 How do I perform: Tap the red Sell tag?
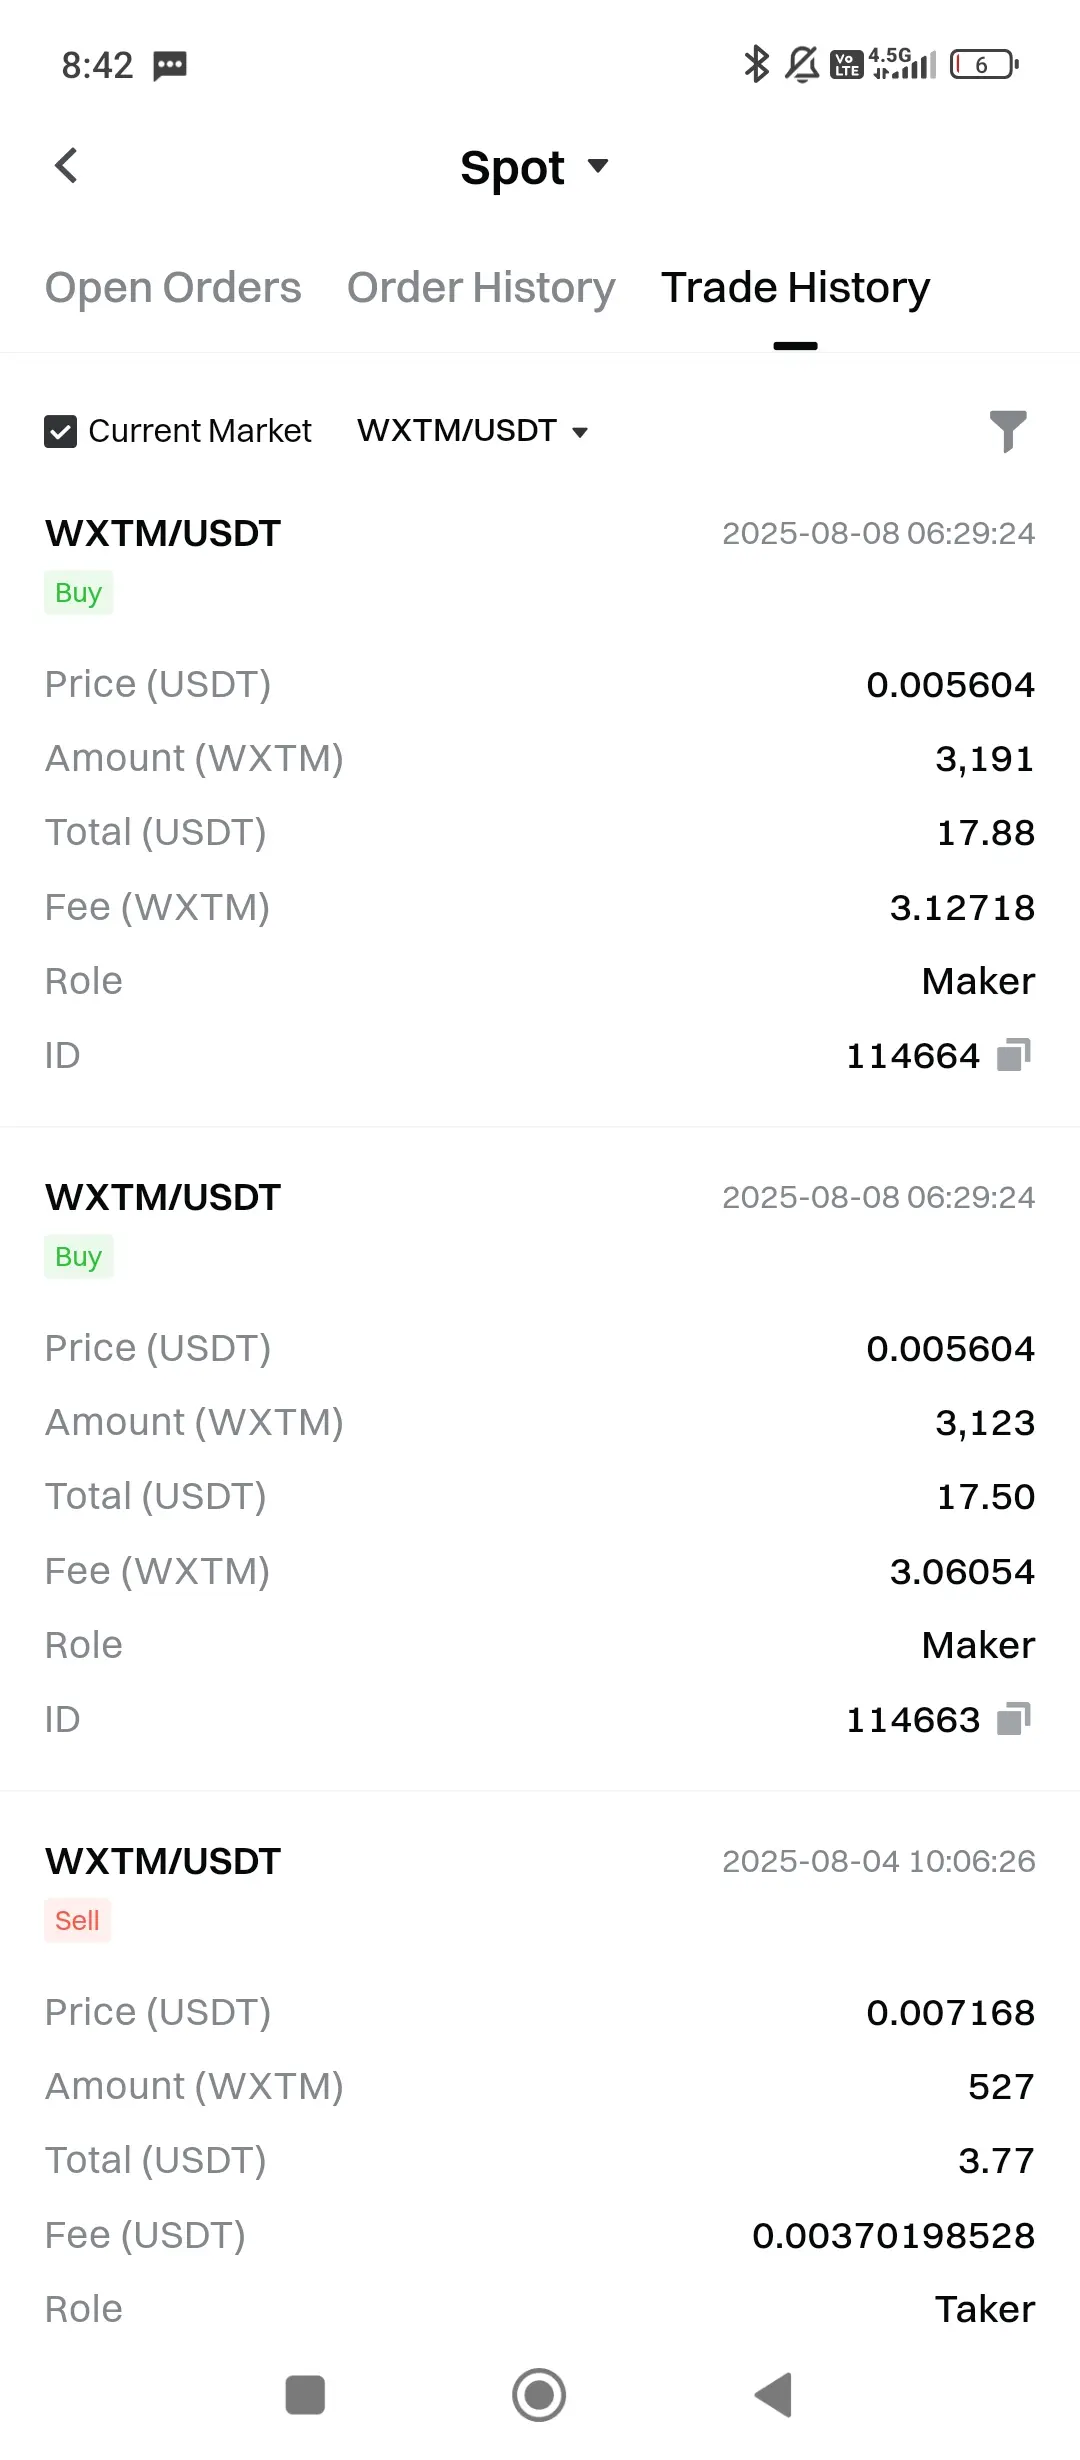77,1920
